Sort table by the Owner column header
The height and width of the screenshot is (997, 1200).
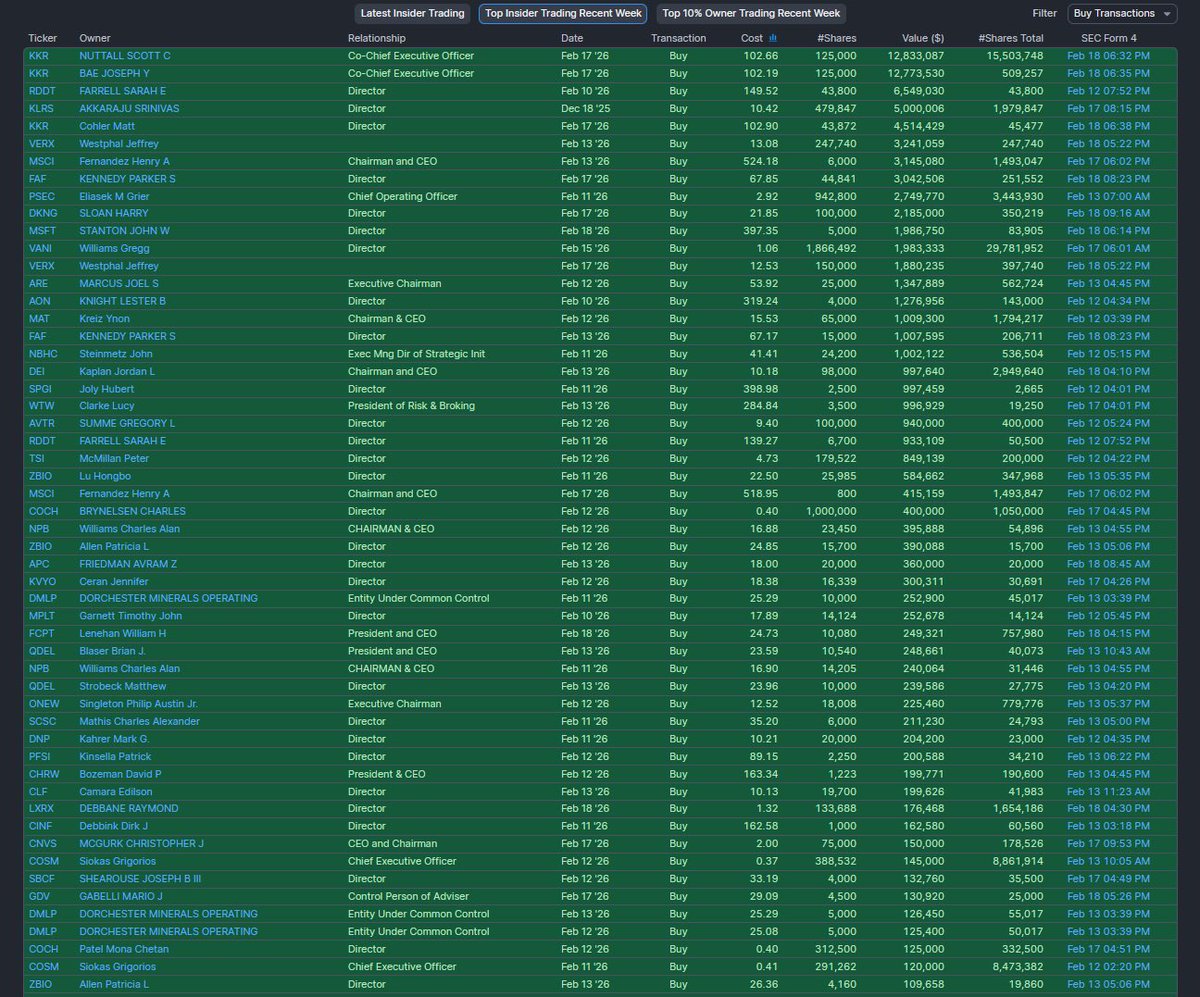pyautogui.click(x=95, y=38)
